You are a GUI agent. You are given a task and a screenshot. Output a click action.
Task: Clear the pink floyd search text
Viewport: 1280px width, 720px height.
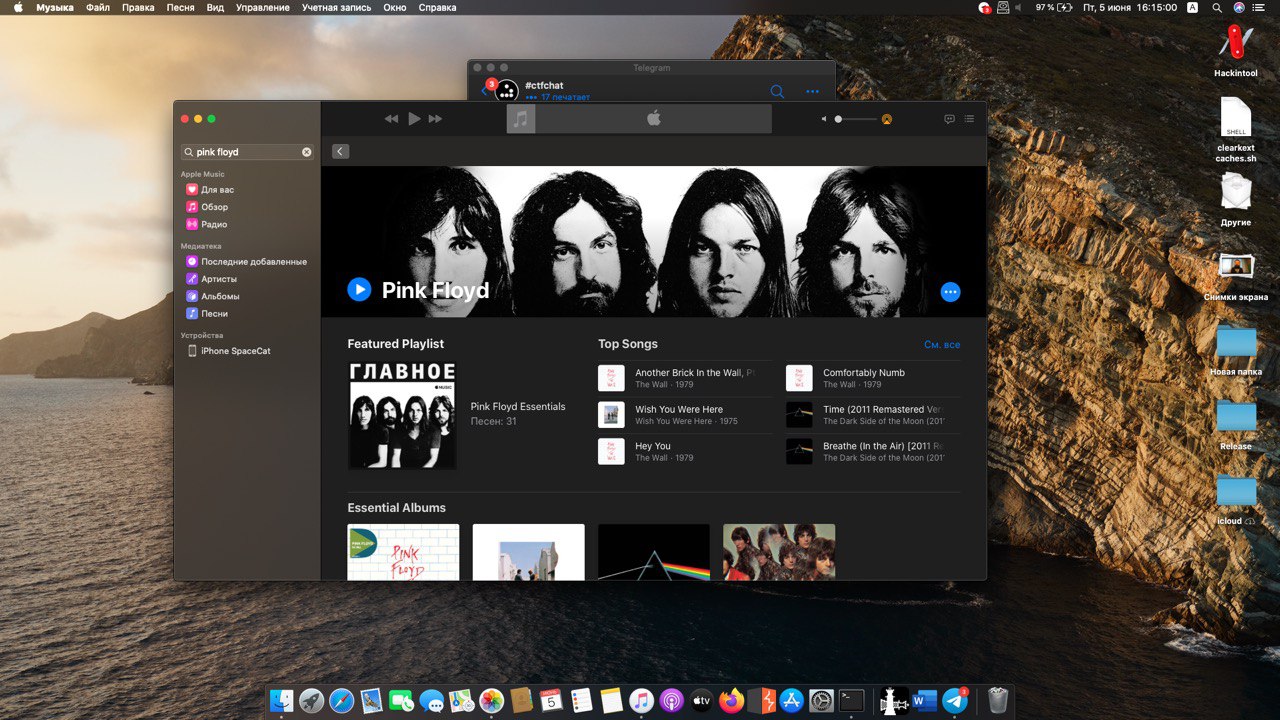307,152
